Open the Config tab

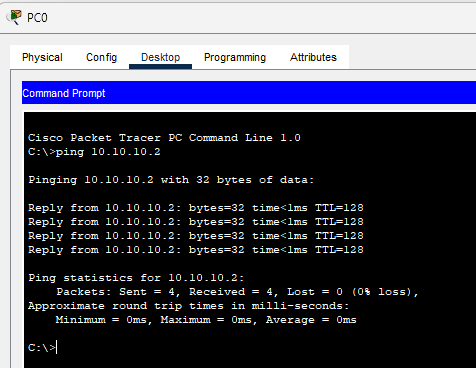102,57
